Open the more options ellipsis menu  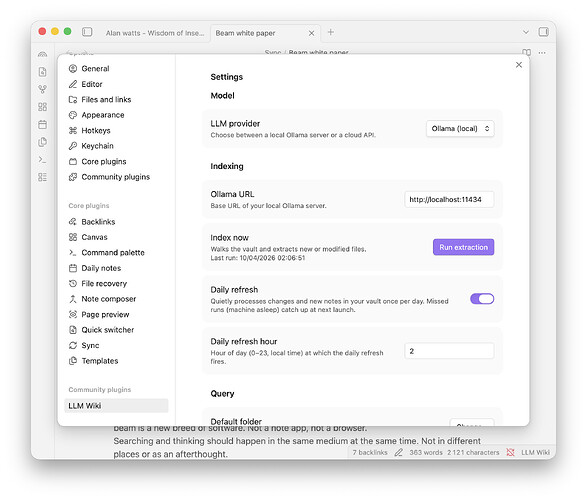[542, 53]
